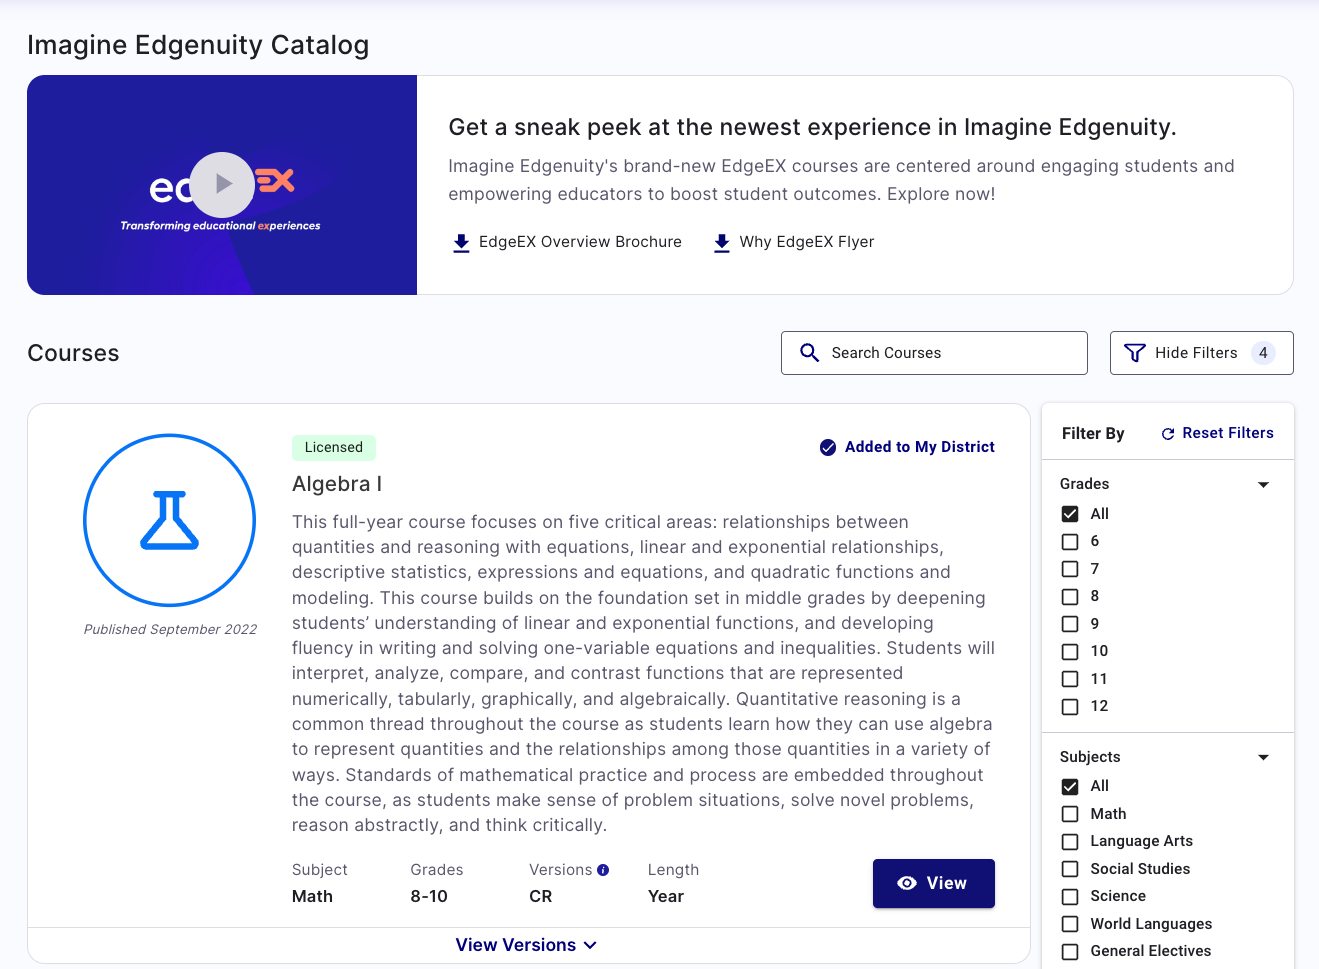The width and height of the screenshot is (1319, 969).
Task: Click the refresh icon next to Reset Filters
Action: [x=1167, y=432]
